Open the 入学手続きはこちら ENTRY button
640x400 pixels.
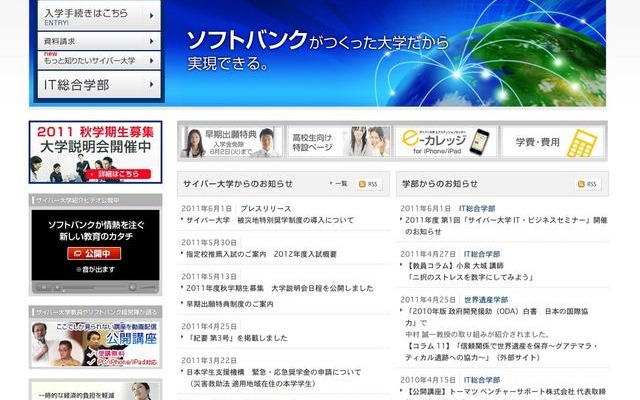(x=99, y=16)
